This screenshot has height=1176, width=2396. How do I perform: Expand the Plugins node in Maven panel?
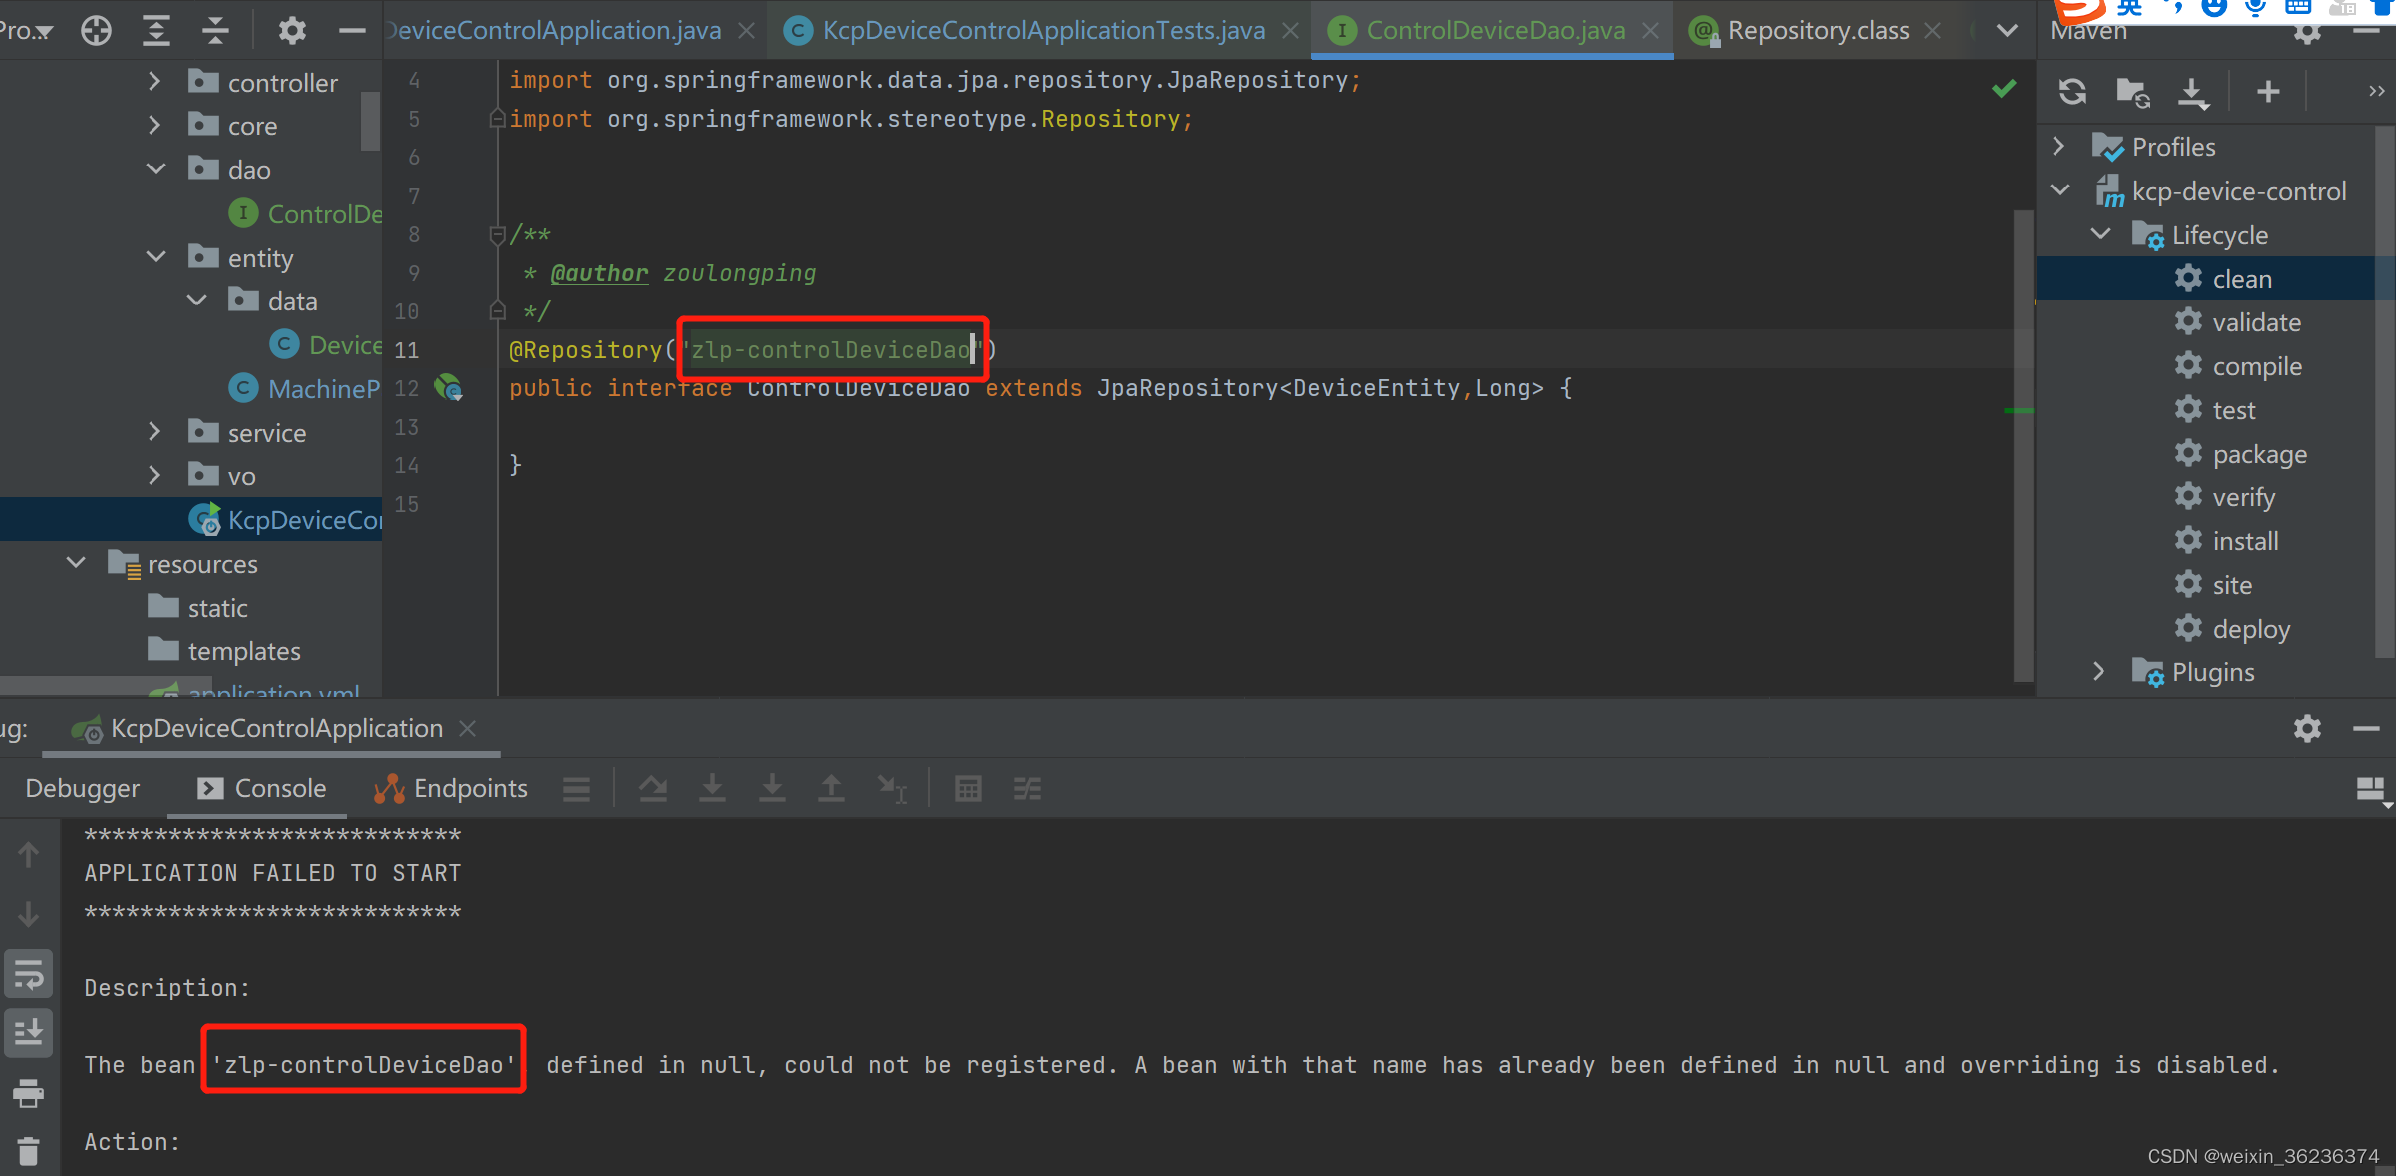[x=2097, y=671]
